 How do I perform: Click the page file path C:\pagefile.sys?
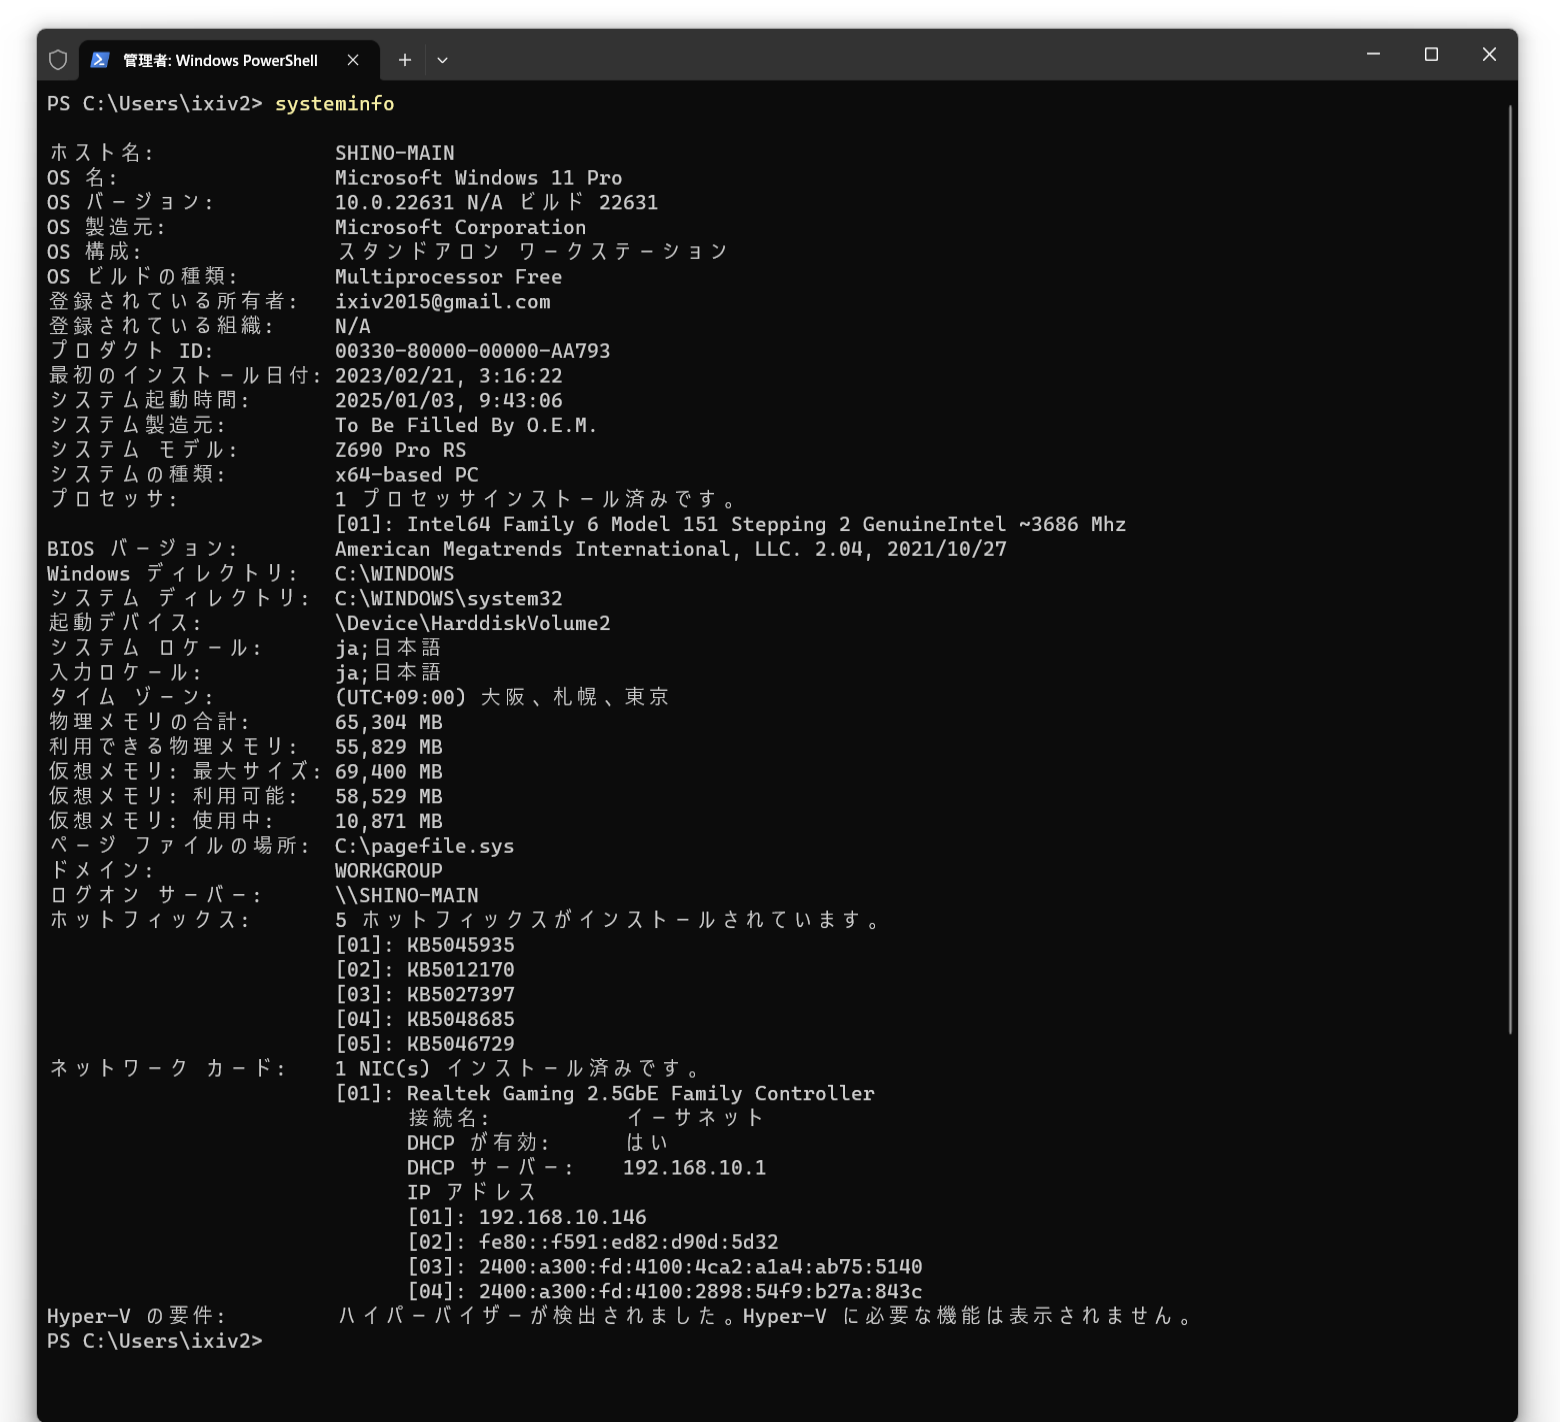point(425,845)
